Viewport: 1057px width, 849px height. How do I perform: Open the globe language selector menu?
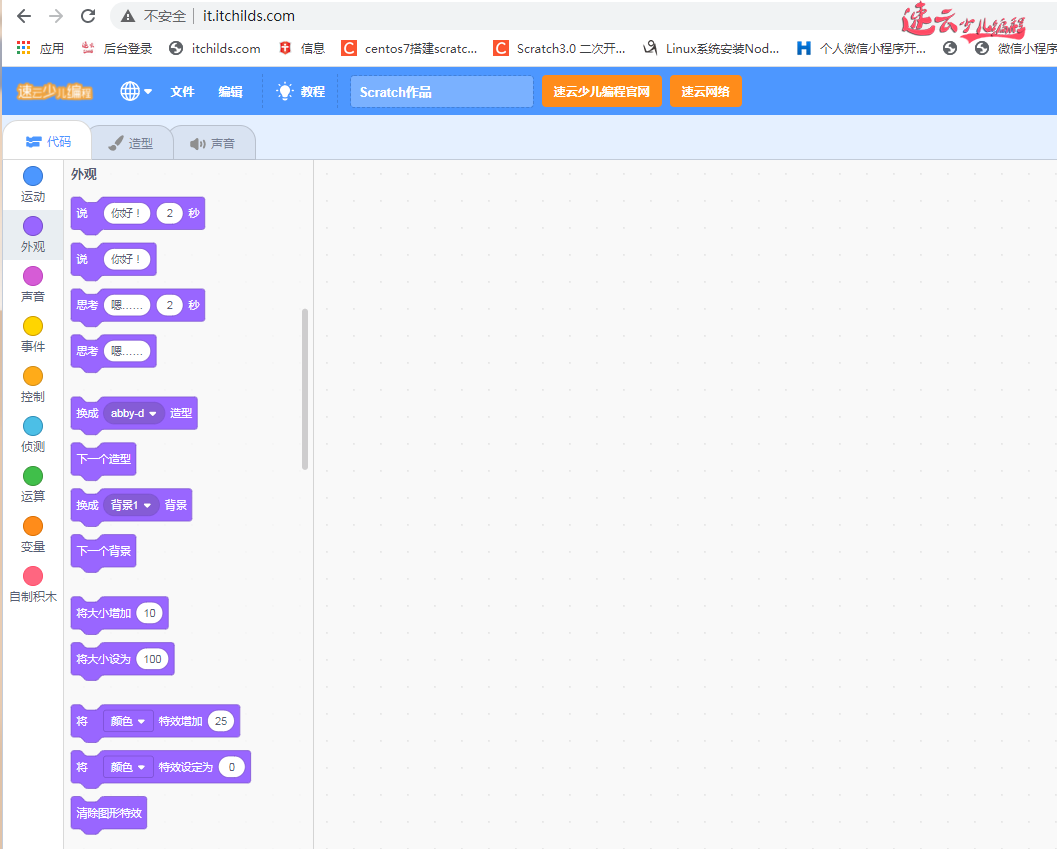pyautogui.click(x=136, y=91)
